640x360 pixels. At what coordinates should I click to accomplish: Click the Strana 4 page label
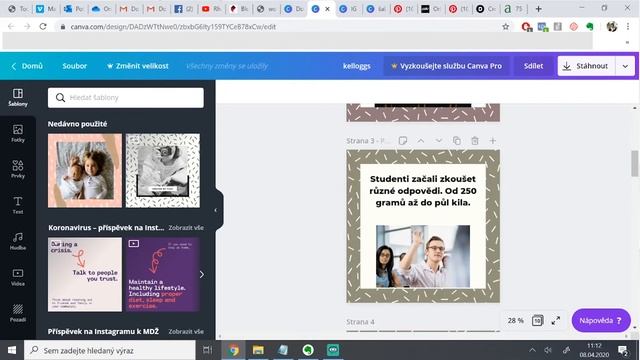360,322
